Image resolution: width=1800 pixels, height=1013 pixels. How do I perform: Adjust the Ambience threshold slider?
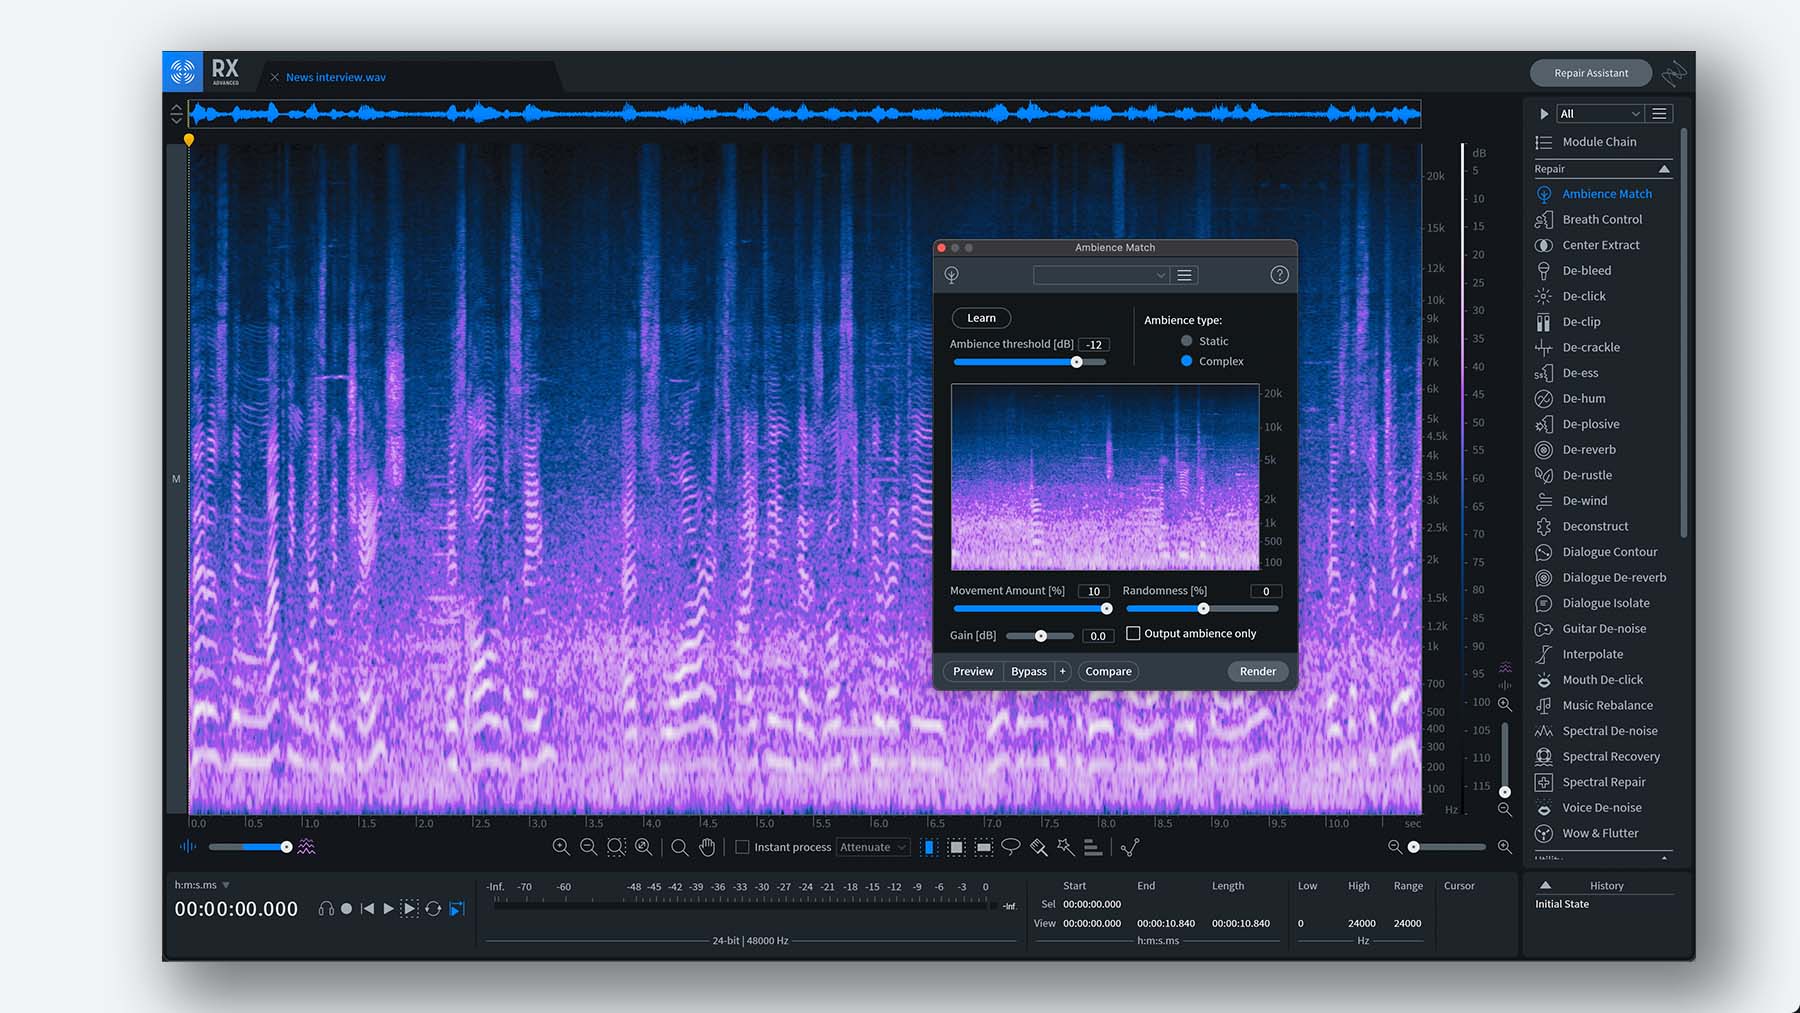point(1076,362)
